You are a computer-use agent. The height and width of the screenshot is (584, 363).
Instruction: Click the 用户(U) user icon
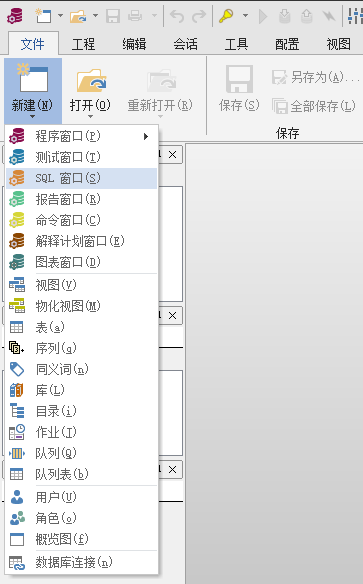pos(17,497)
